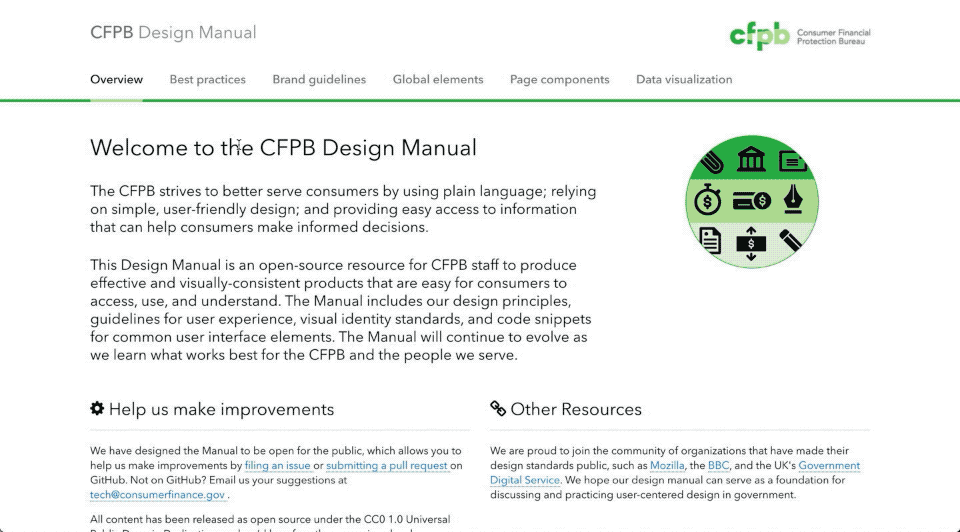Click the CFPB Design Manual site title
960x532 pixels.
point(173,32)
